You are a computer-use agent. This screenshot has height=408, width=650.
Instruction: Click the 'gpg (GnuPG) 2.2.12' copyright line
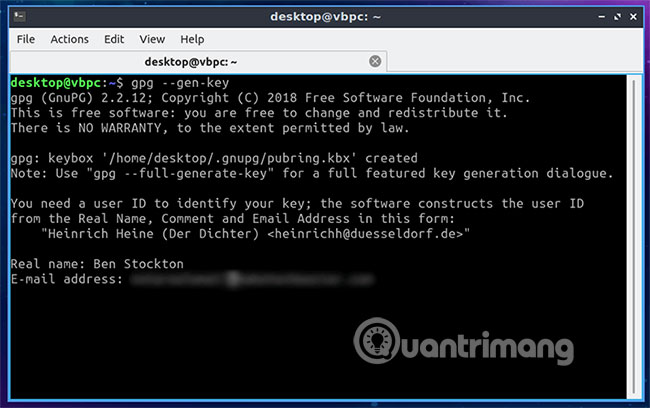[x=270, y=98]
